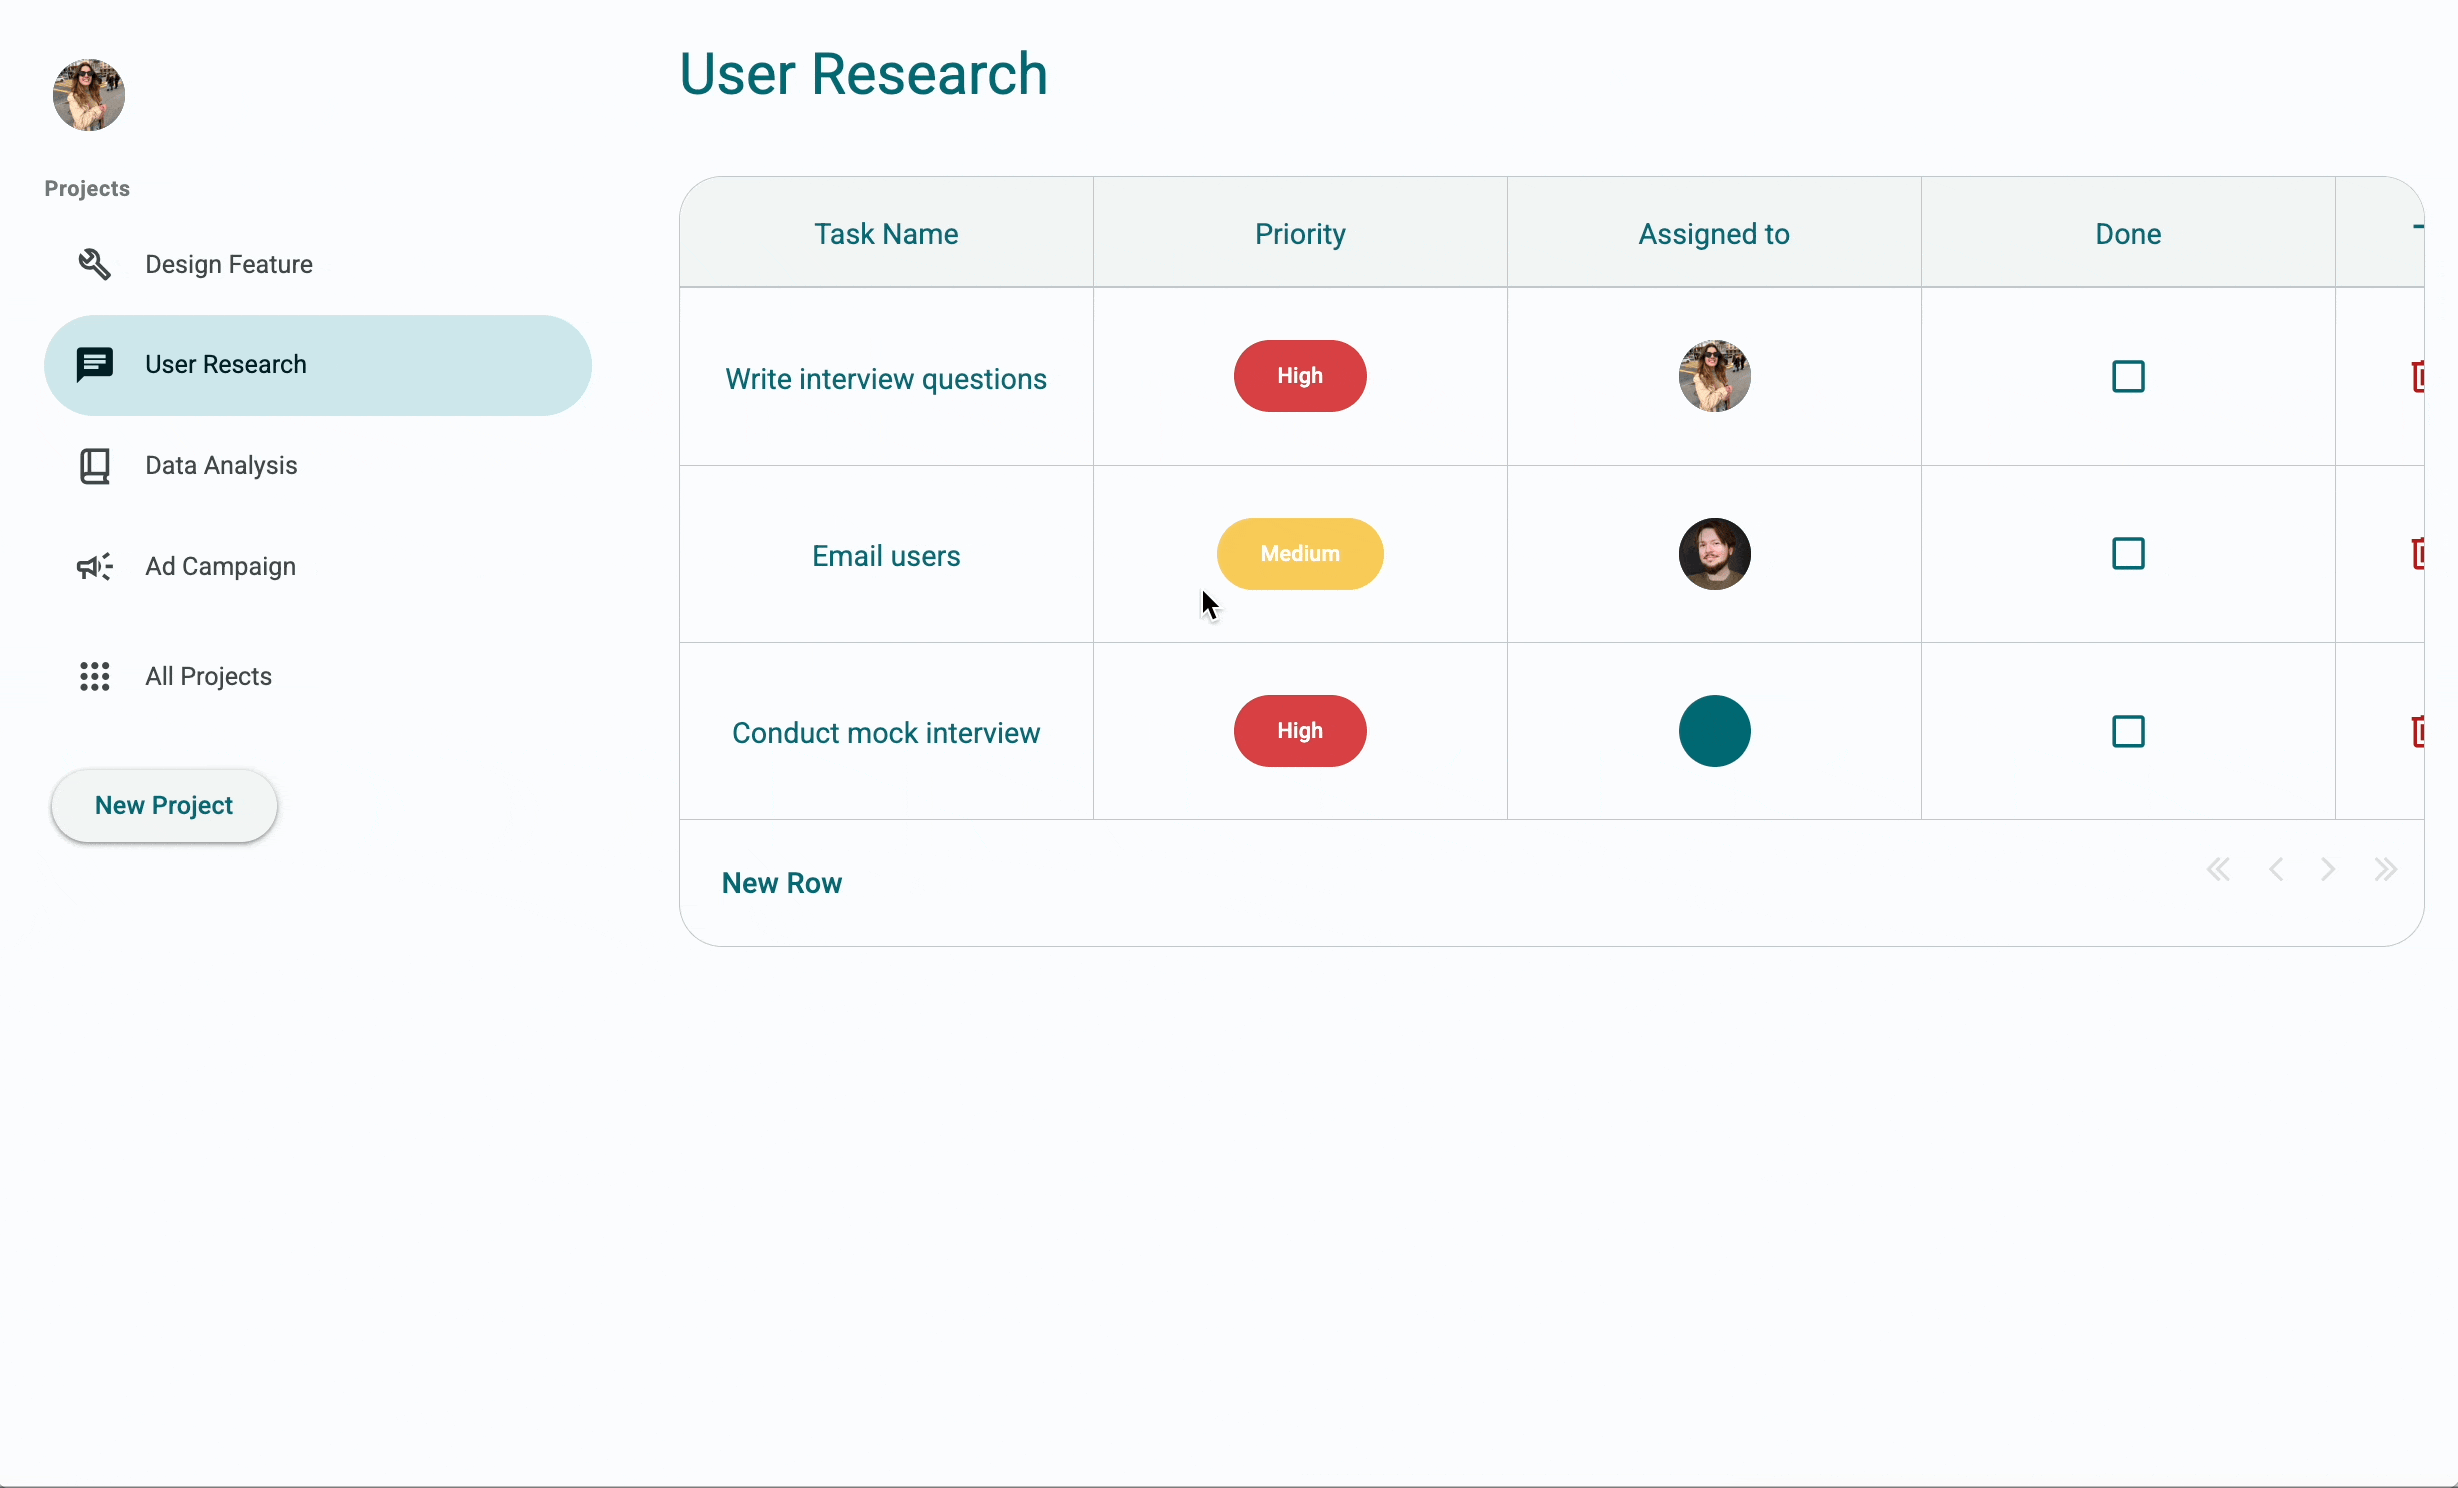The width and height of the screenshot is (2458, 1488).
Task: Click assignee avatar for Email users
Action: [1714, 554]
